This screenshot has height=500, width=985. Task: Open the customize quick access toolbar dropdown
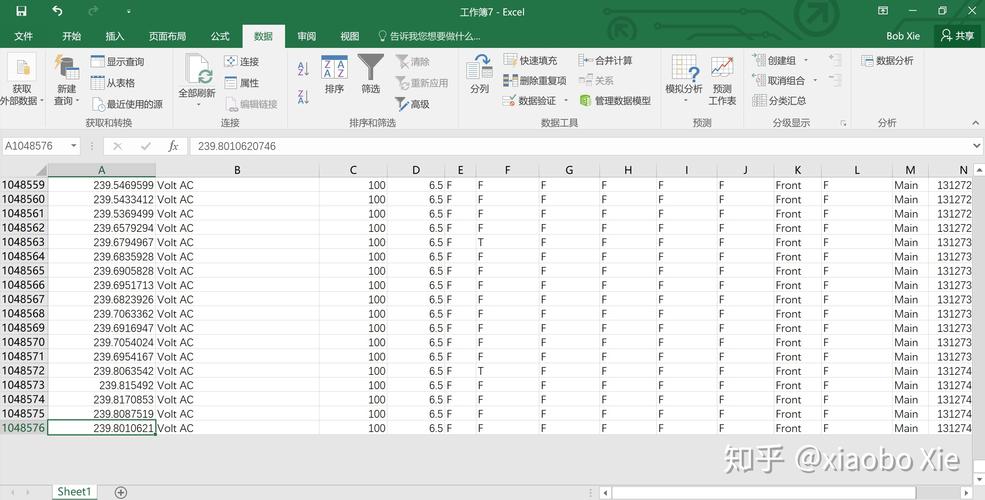(x=128, y=11)
